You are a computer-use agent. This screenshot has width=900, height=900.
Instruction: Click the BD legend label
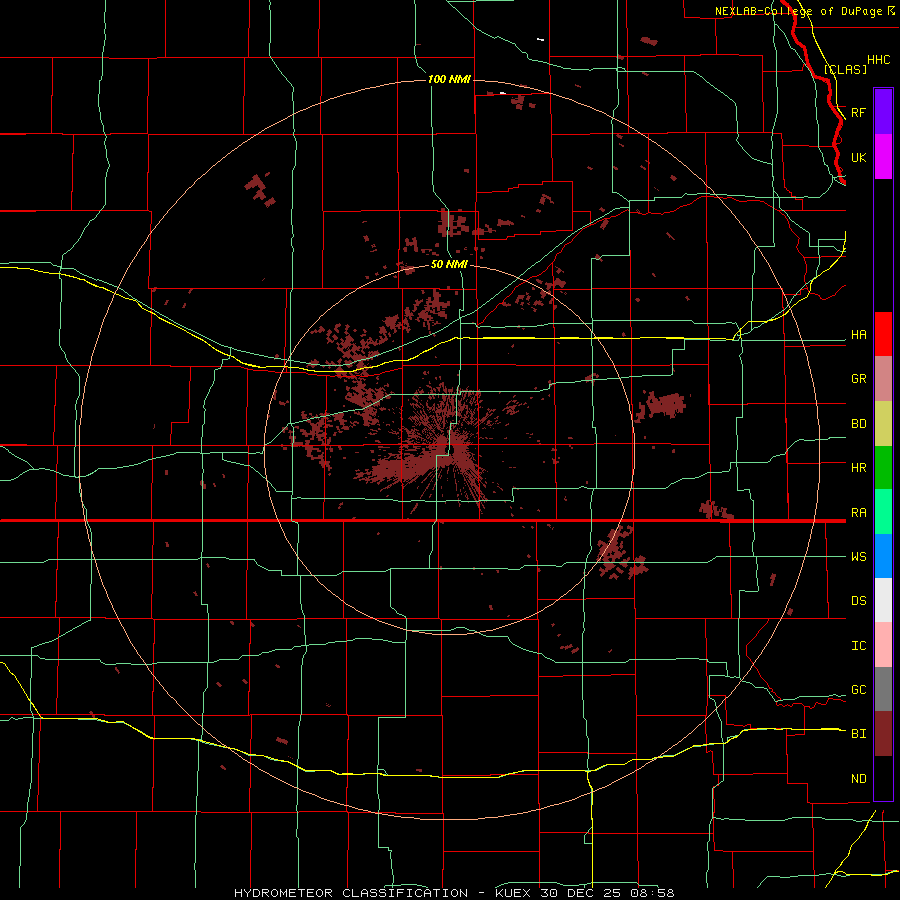pos(859,424)
